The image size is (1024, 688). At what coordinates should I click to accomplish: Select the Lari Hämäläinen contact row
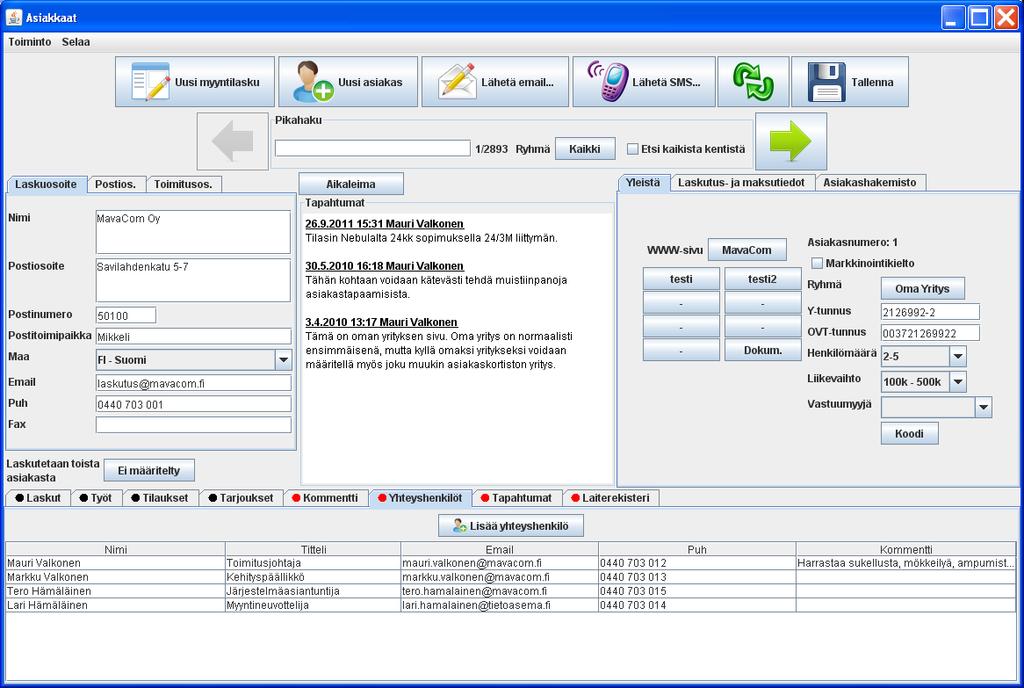pos(511,605)
